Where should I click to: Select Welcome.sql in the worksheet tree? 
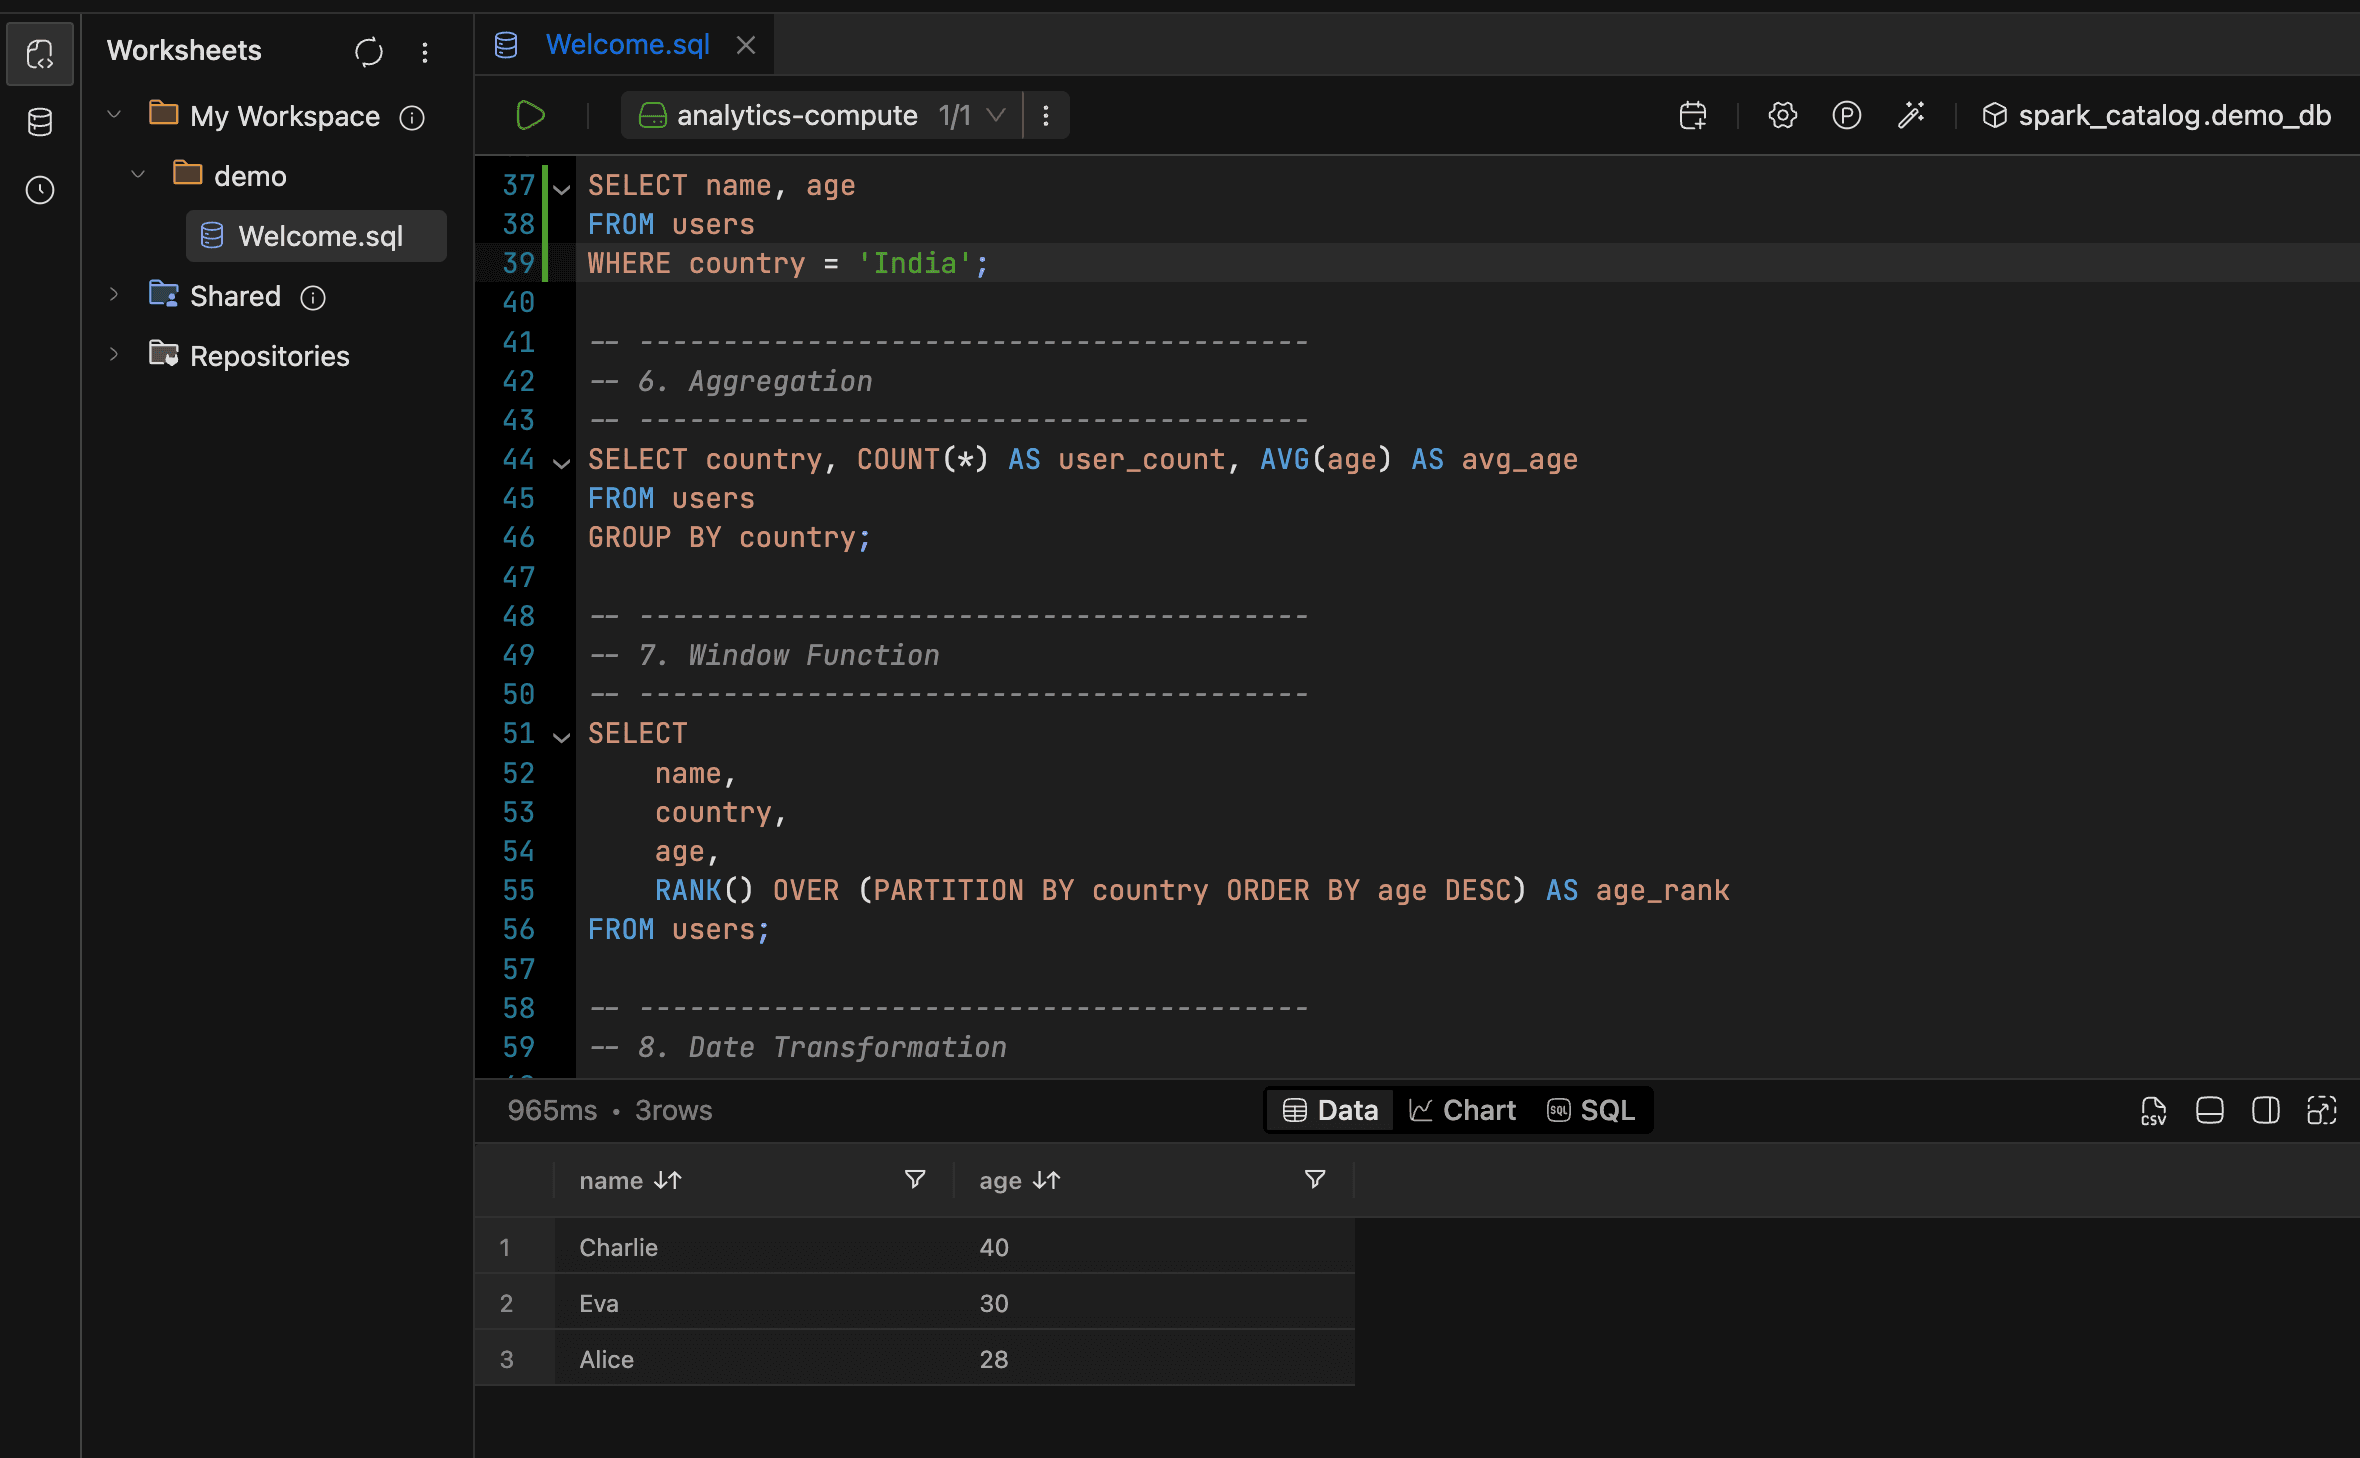tap(319, 236)
